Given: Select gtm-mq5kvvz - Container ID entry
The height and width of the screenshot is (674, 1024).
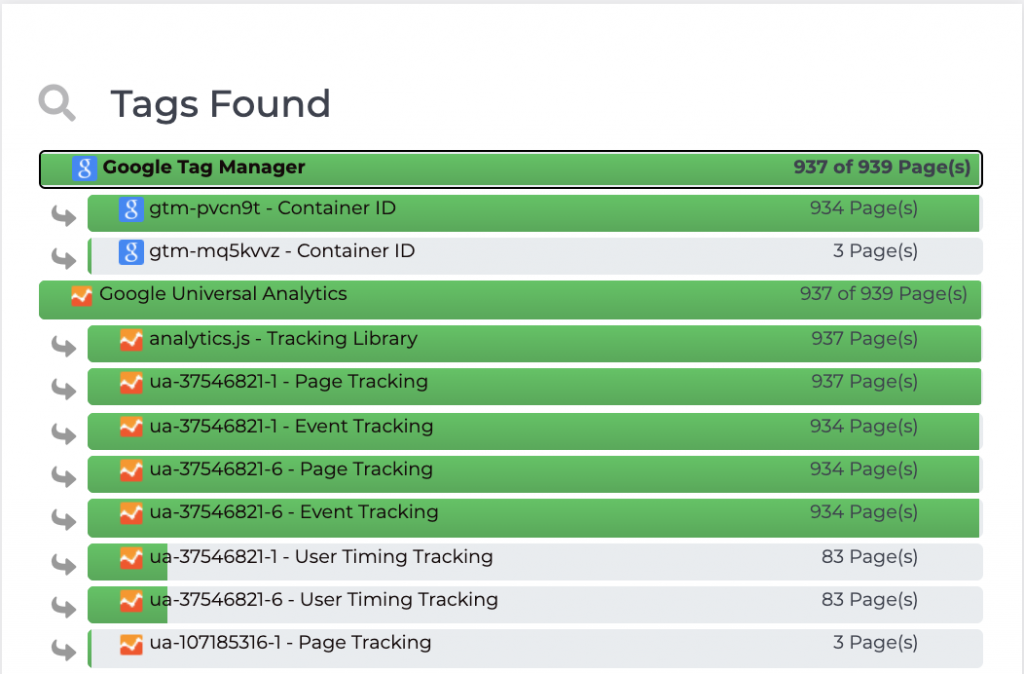Looking at the screenshot, I should point(282,251).
